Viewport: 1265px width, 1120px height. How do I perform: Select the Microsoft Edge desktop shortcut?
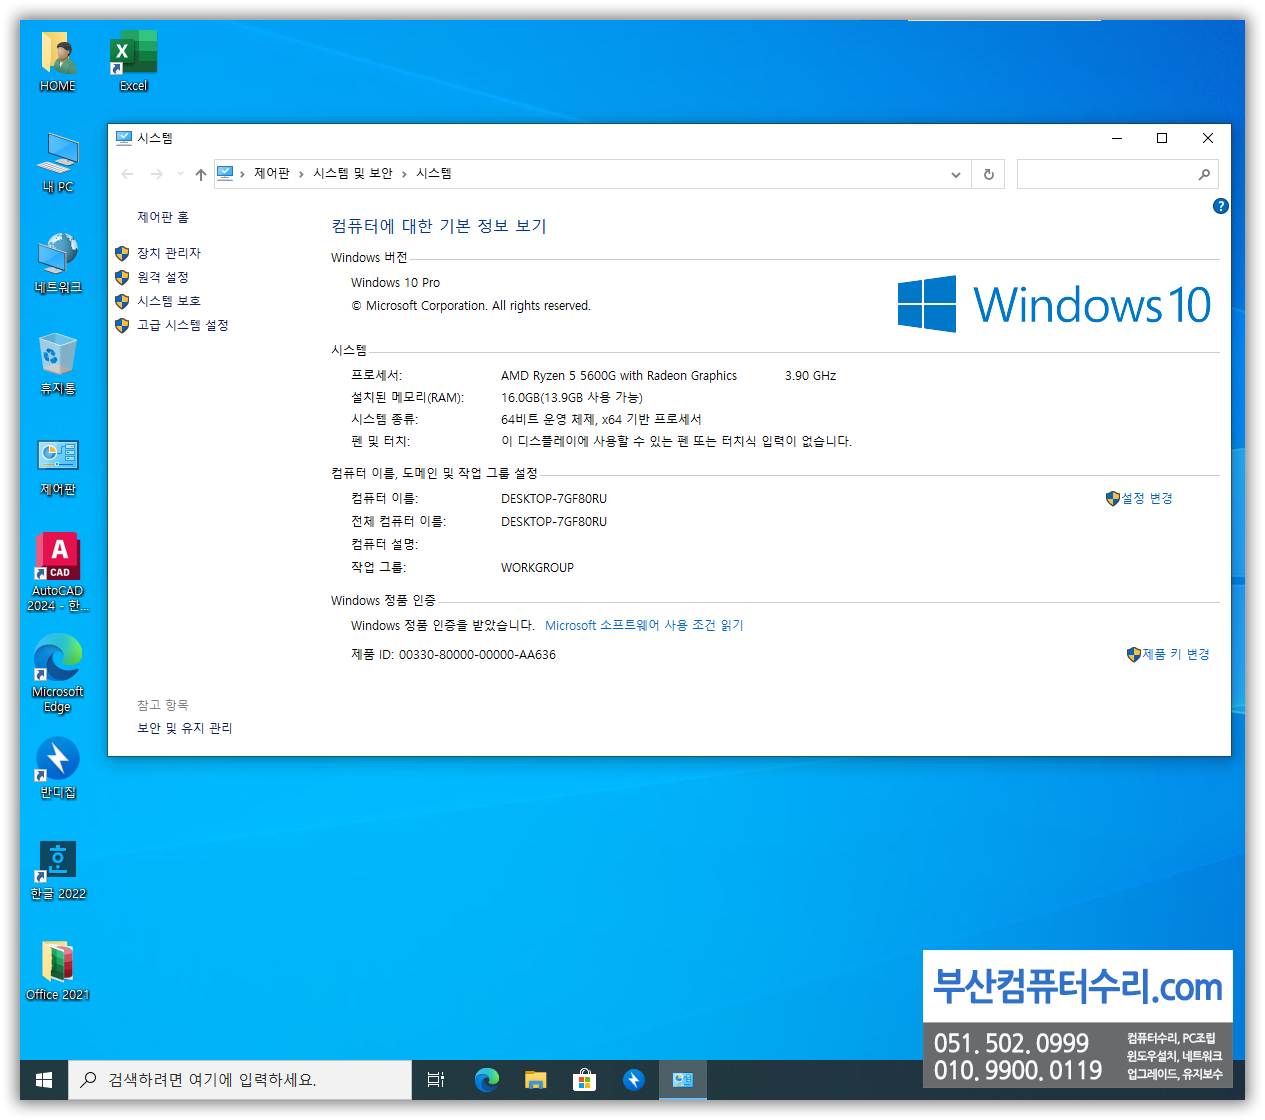pos(58,674)
